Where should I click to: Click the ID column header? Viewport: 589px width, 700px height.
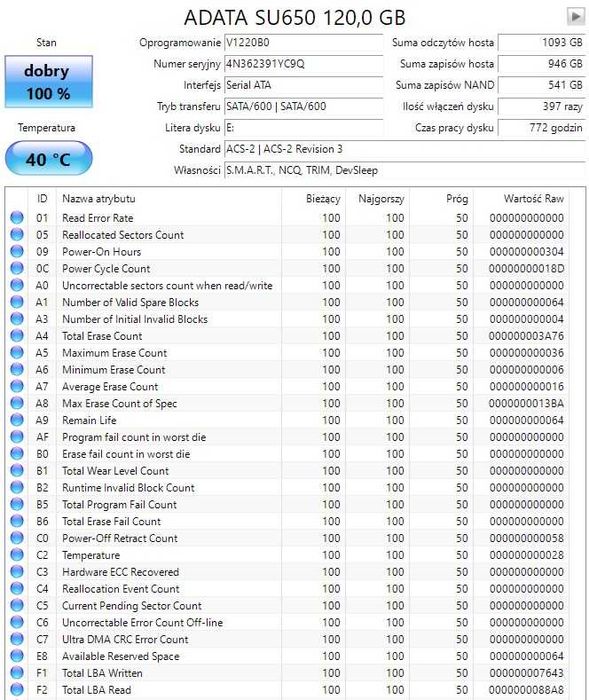tap(42, 199)
